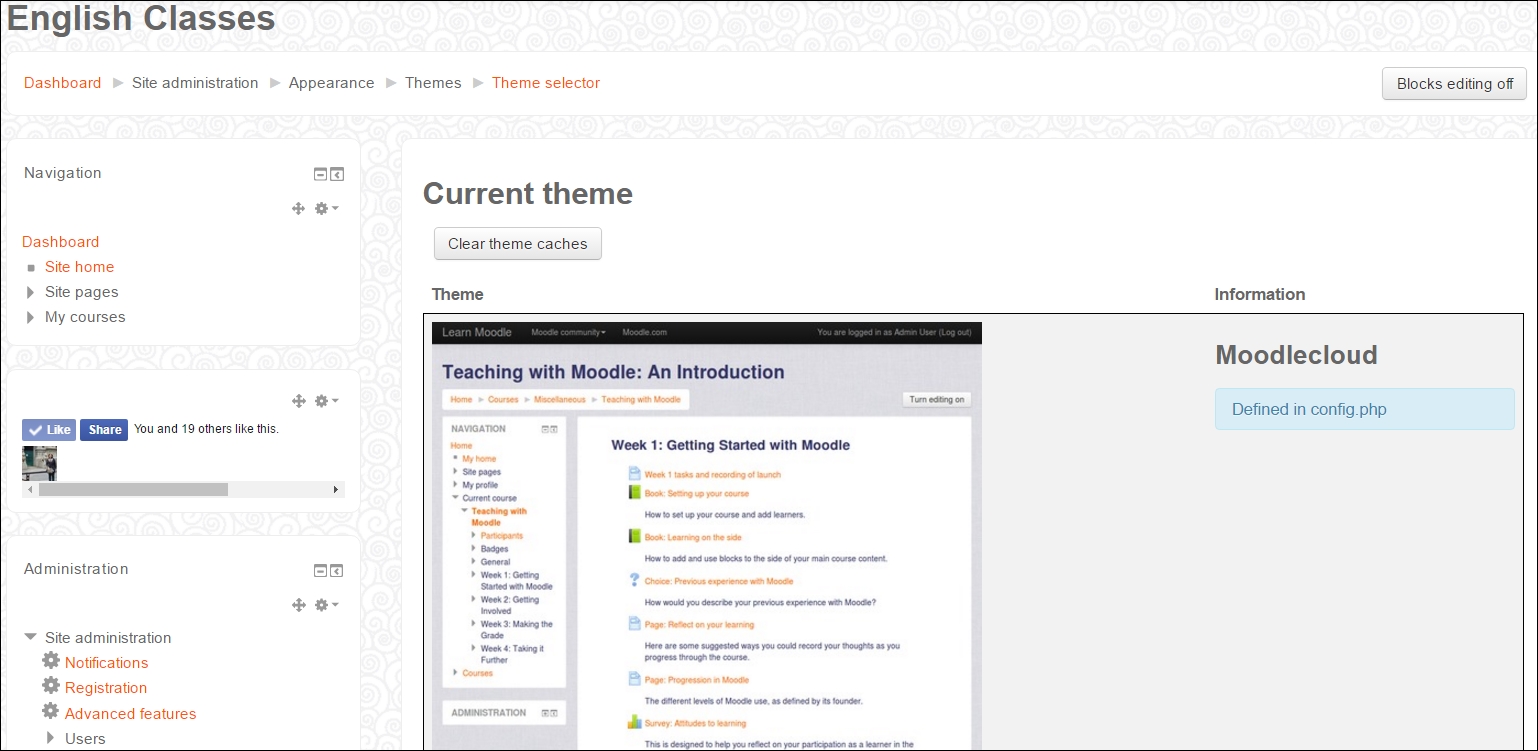1538x751 pixels.
Task: Click the My courses label
Action: pos(85,317)
